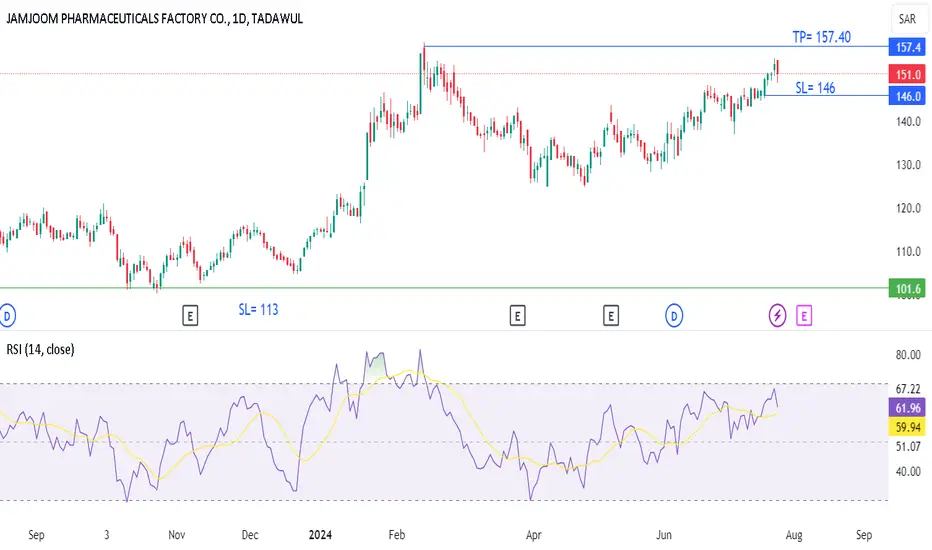Image resolution: width=932 pixels, height=550 pixels.
Task: Click the JAMJOOM PHARMACEUTICALS chart title
Action: point(155,18)
